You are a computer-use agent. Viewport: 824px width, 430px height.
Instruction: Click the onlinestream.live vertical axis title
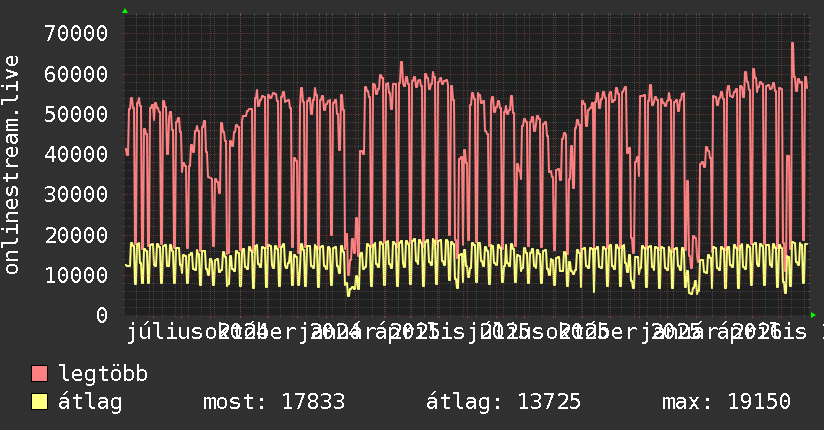click(12, 165)
